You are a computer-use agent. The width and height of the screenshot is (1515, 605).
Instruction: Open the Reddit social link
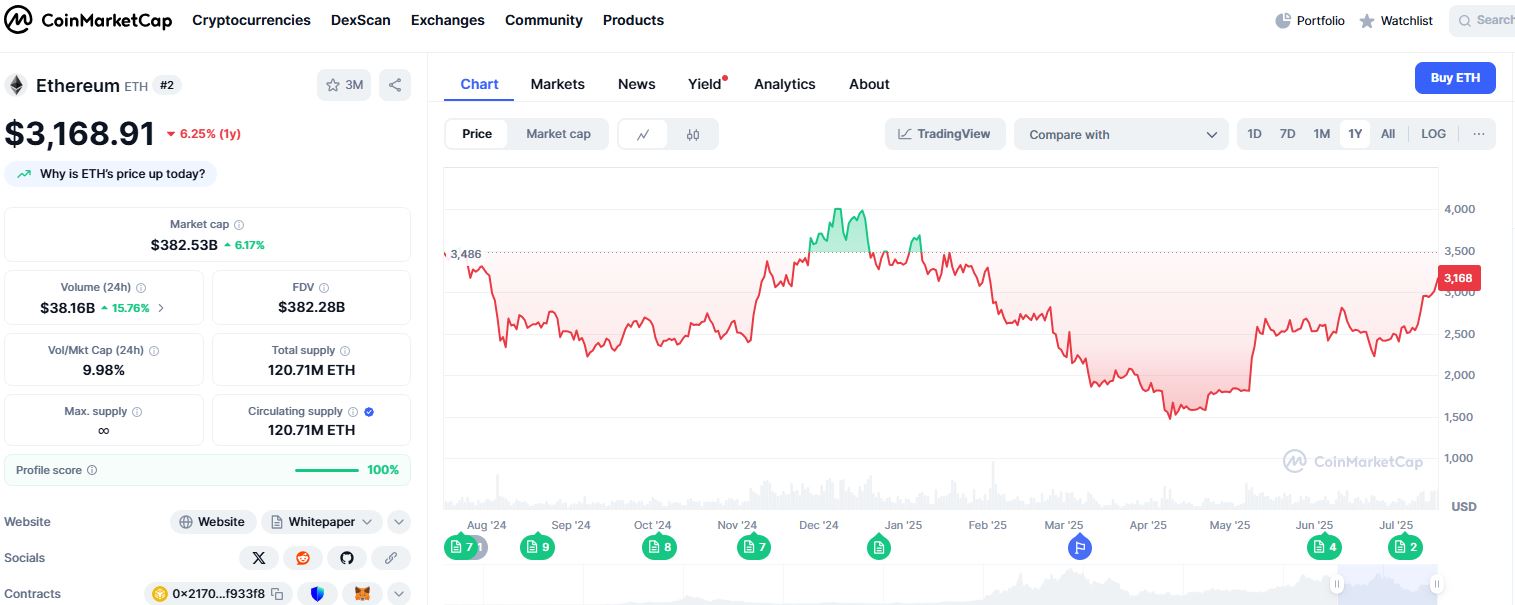[x=303, y=558]
